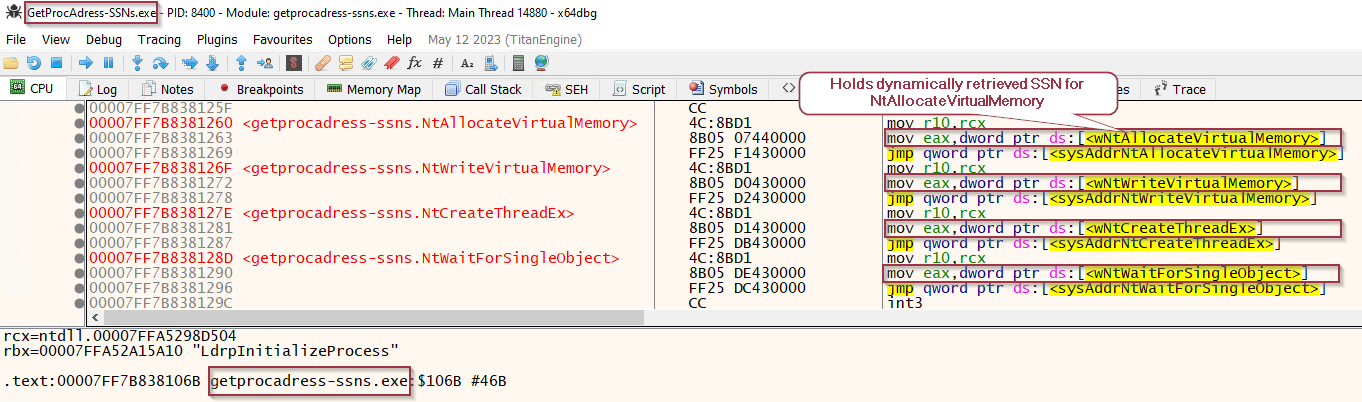Image resolution: width=1362 pixels, height=402 pixels.
Task: Click jmp to sysAddrNtAllocateVirtualMemory instruction
Action: pos(1113,153)
